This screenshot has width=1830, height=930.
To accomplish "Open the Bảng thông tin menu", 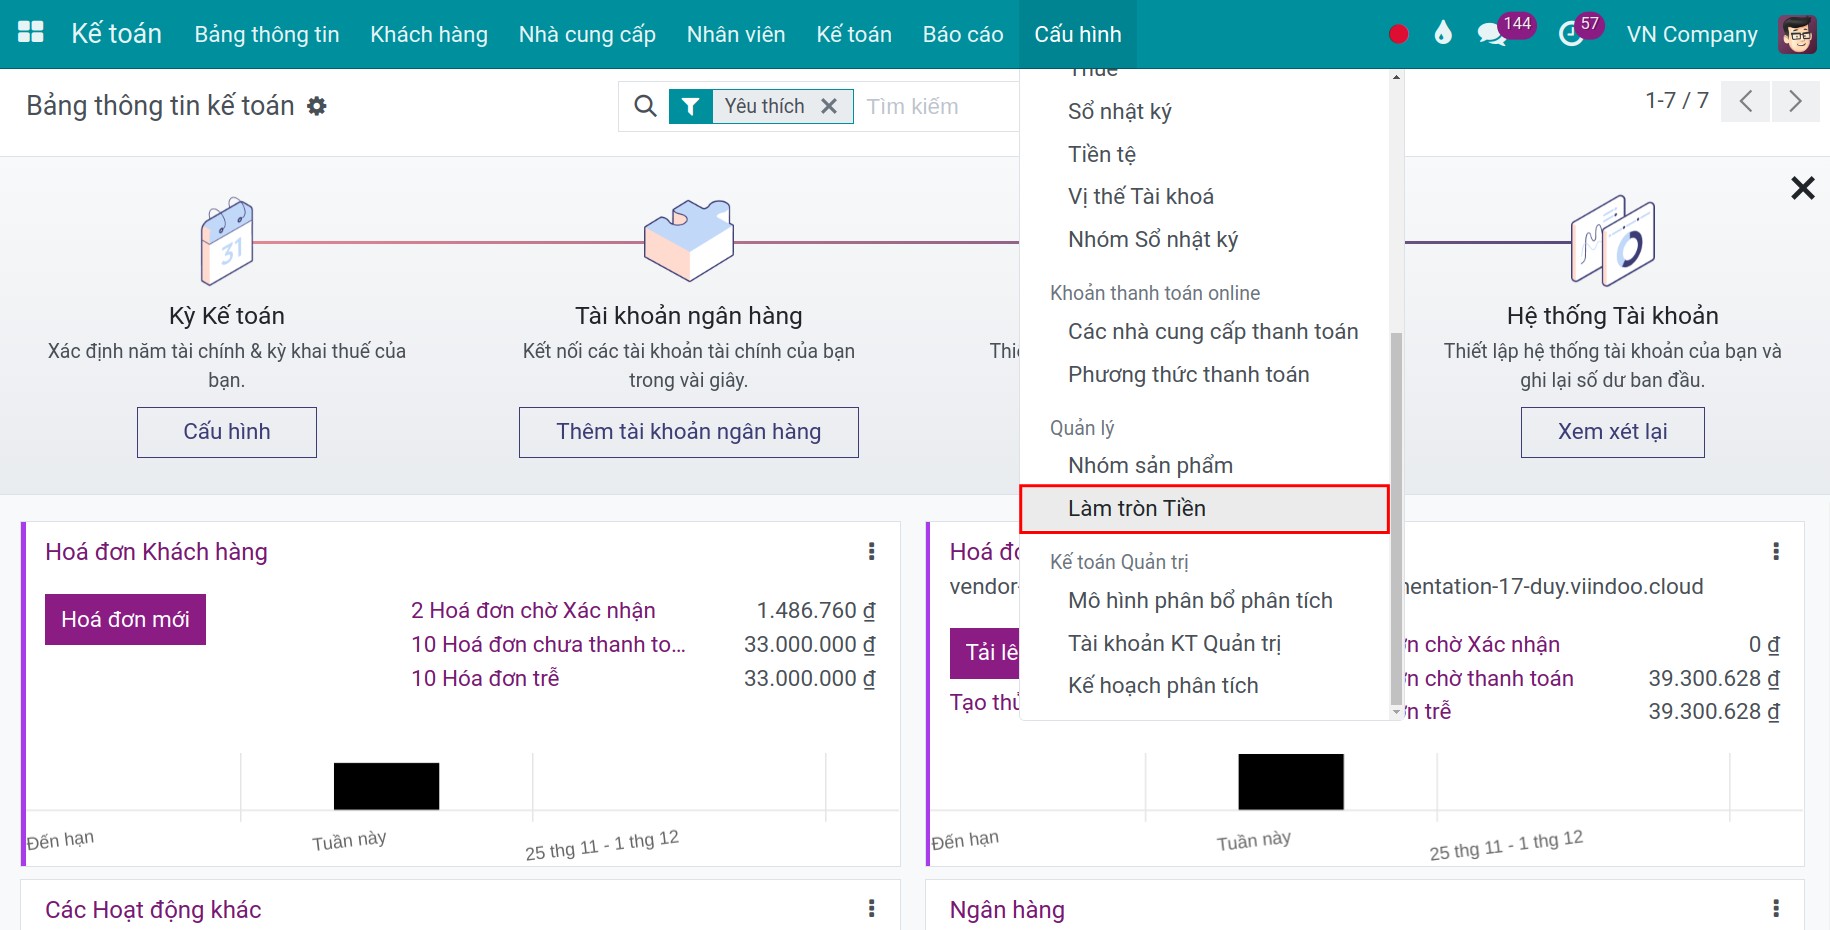I will point(267,34).
